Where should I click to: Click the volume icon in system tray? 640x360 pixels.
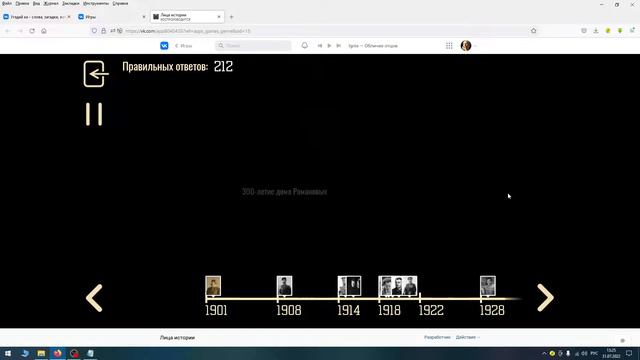click(x=584, y=353)
